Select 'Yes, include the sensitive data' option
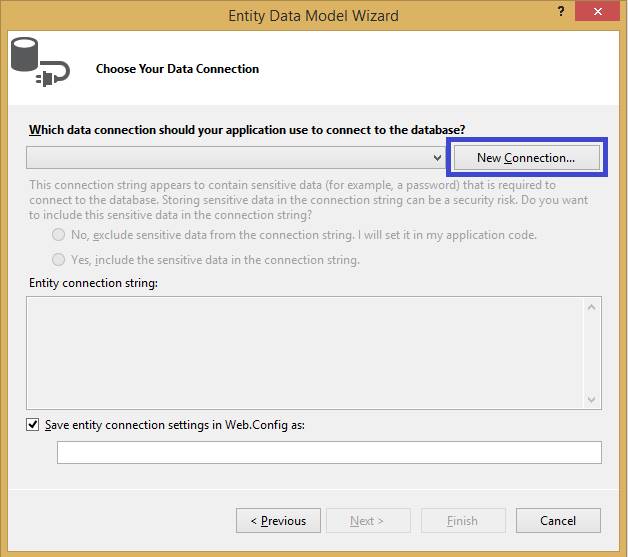 pyautogui.click(x=59, y=260)
